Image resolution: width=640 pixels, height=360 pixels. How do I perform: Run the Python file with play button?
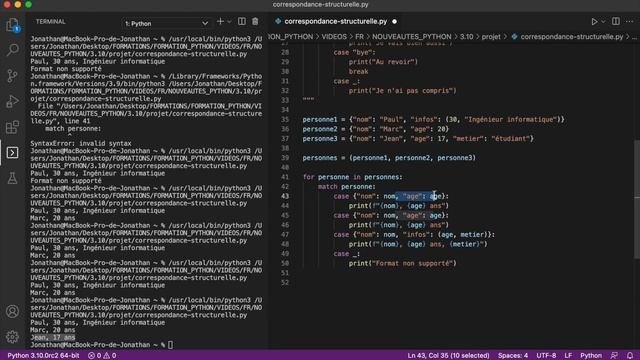click(x=594, y=22)
